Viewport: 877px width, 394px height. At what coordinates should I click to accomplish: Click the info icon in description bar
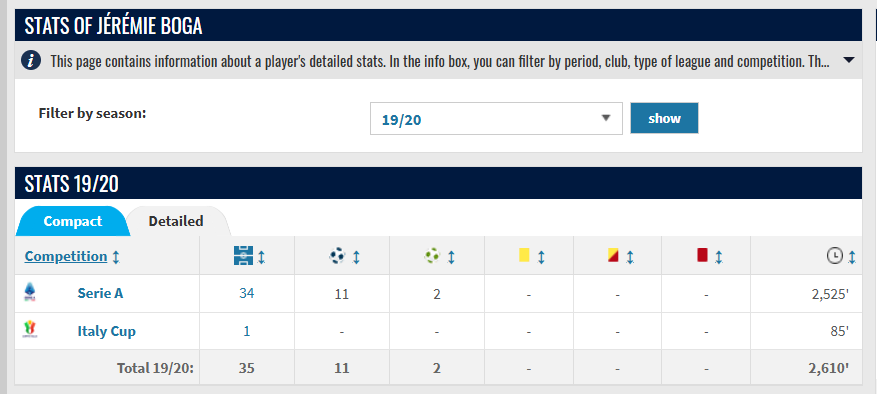[31, 60]
